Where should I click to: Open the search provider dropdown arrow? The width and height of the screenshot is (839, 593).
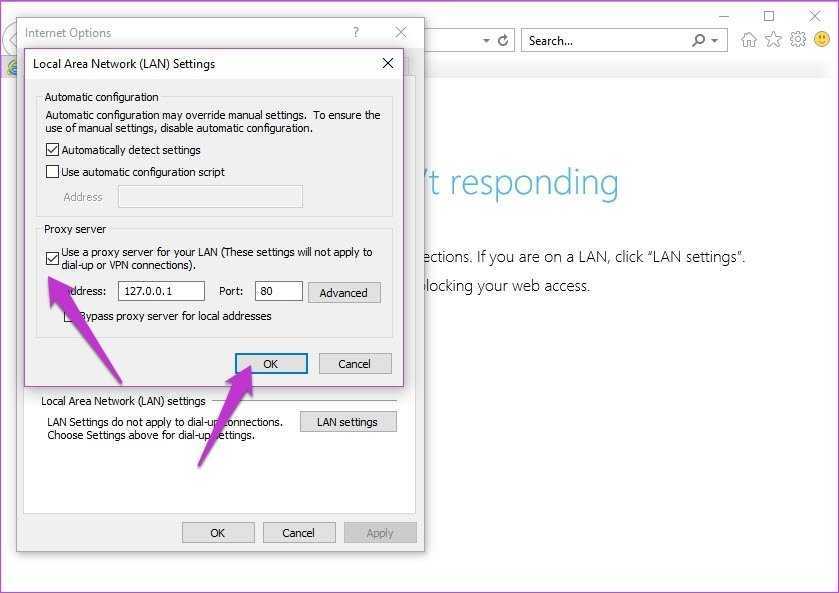[x=714, y=41]
